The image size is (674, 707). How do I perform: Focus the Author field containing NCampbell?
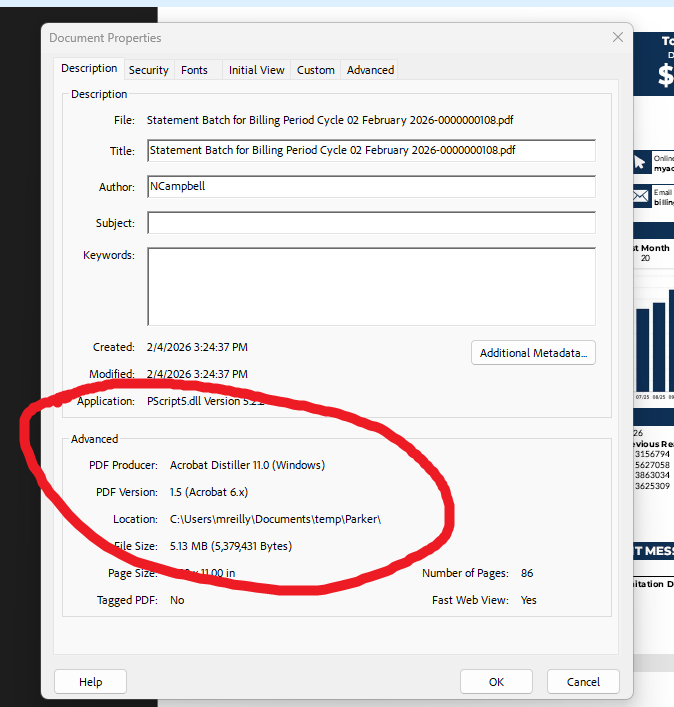(x=371, y=187)
